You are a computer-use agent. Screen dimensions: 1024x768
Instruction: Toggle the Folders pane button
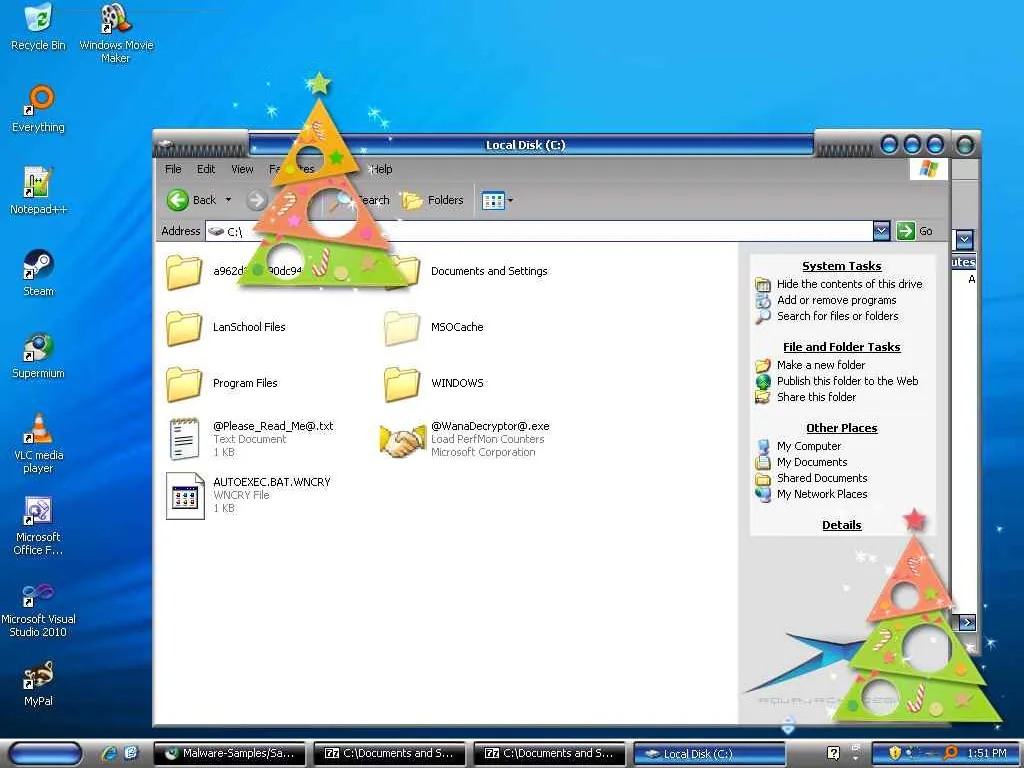pos(432,200)
